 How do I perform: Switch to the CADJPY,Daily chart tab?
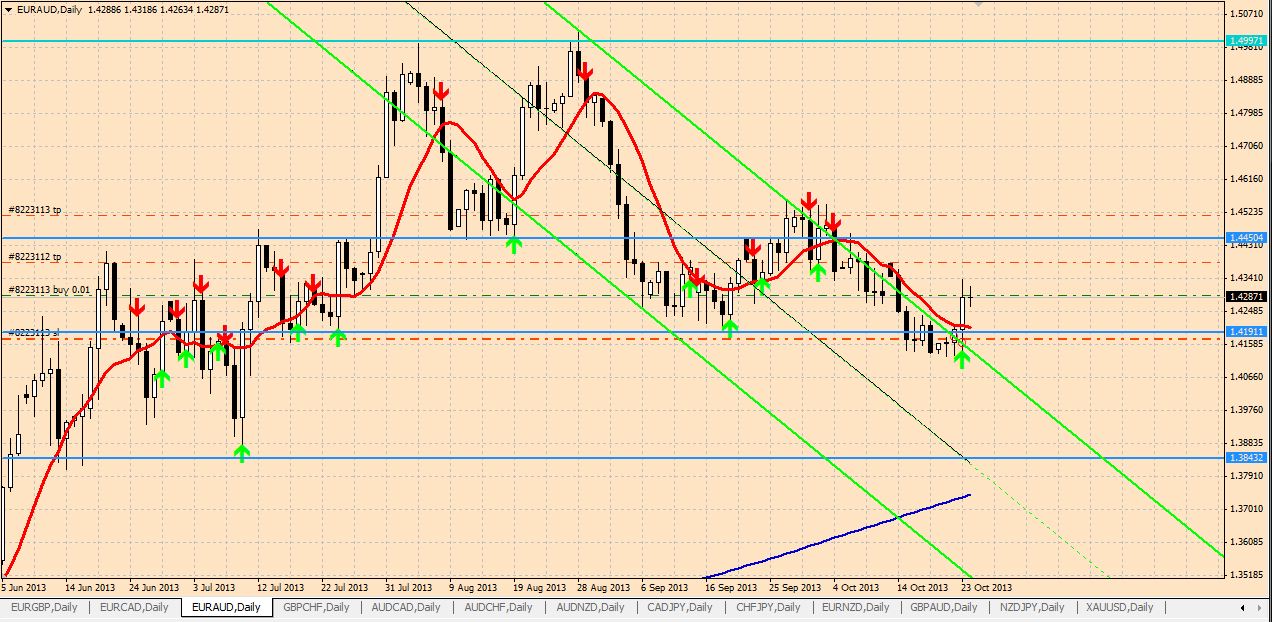click(x=681, y=607)
